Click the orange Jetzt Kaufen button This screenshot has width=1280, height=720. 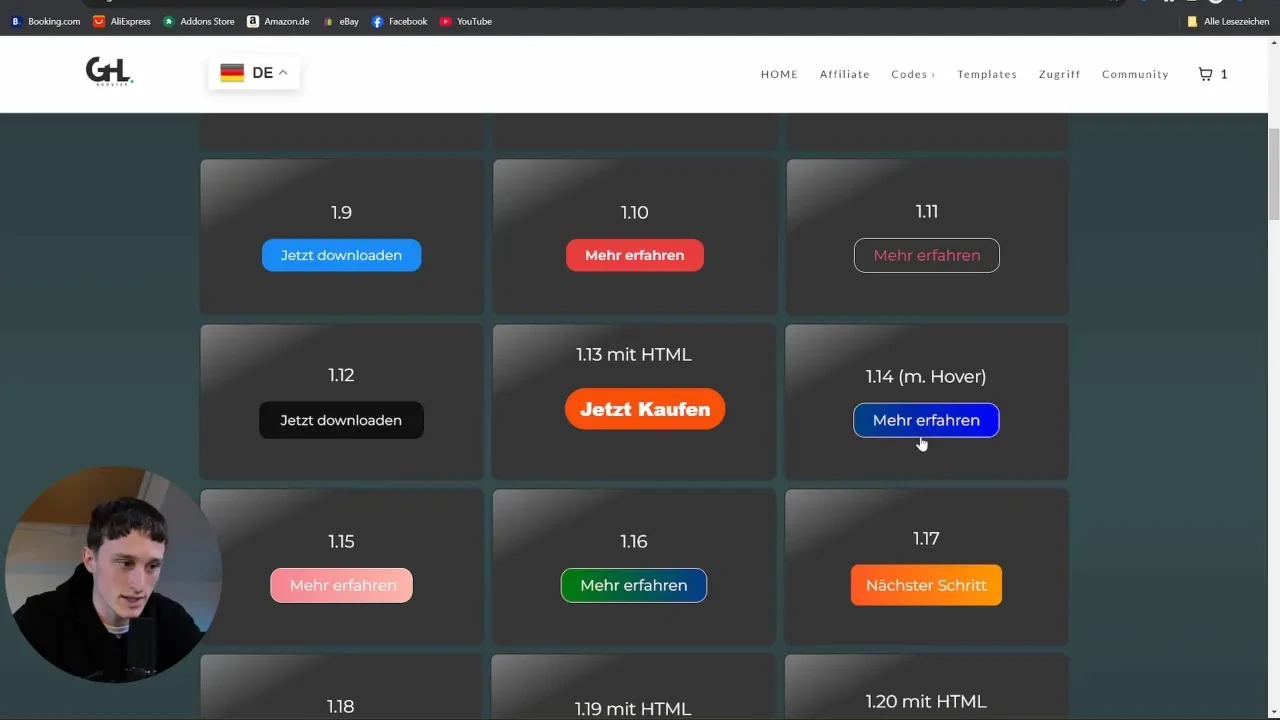point(645,409)
